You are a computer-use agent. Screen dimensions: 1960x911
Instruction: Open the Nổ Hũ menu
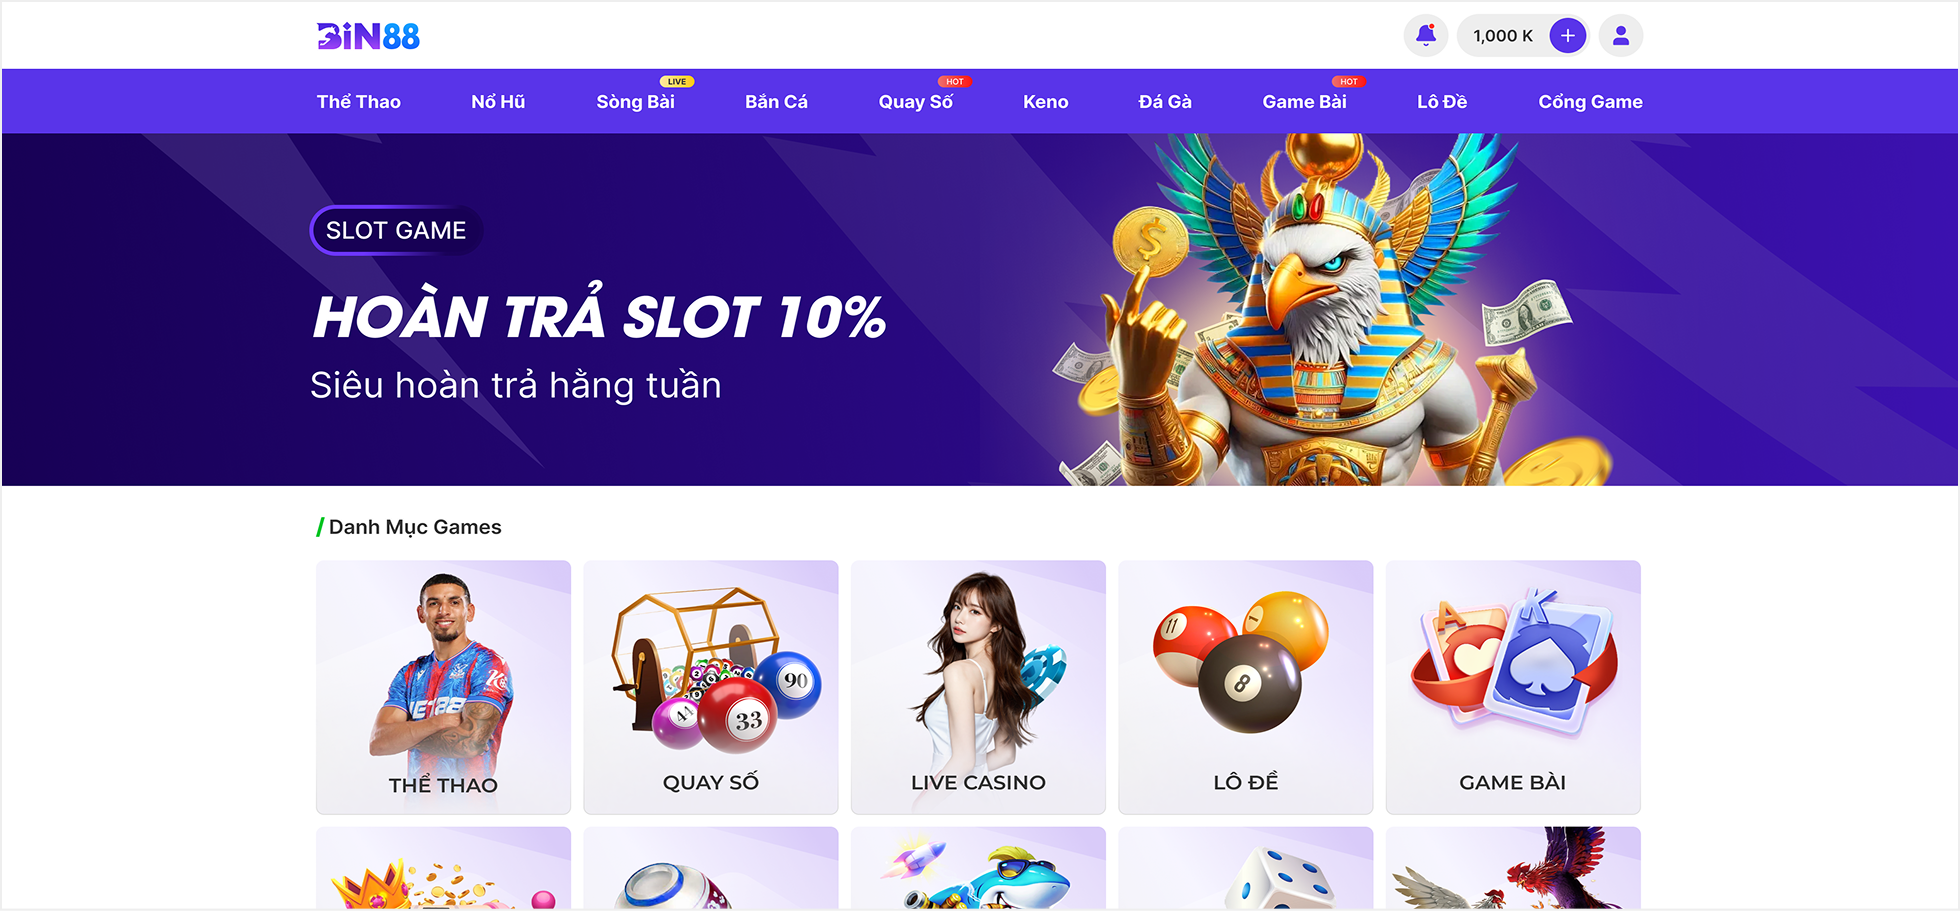click(498, 102)
